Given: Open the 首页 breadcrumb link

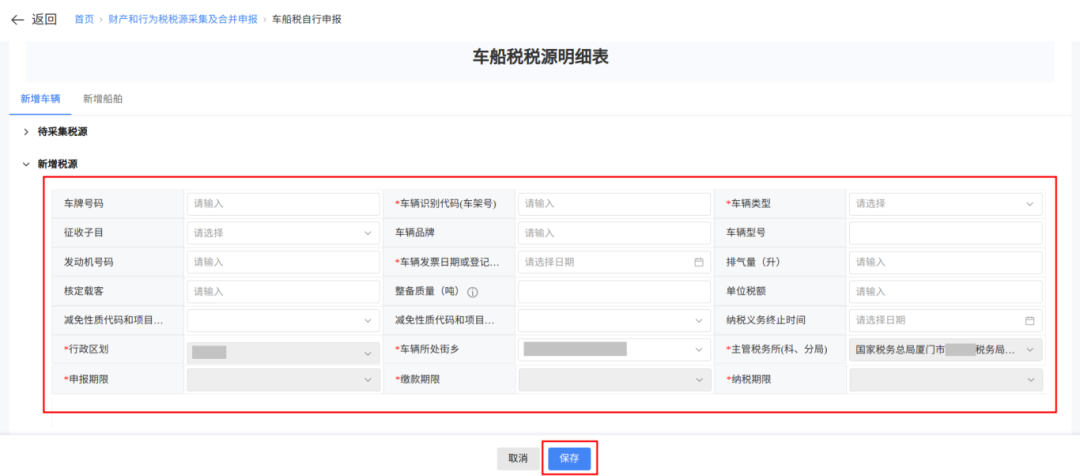Looking at the screenshot, I should point(84,19).
